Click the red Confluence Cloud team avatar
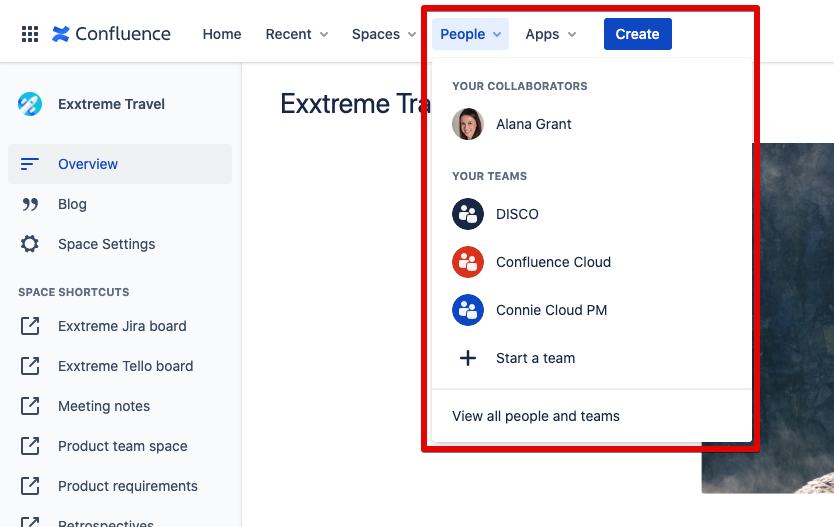Viewport: 834px width, 527px height. [468, 262]
